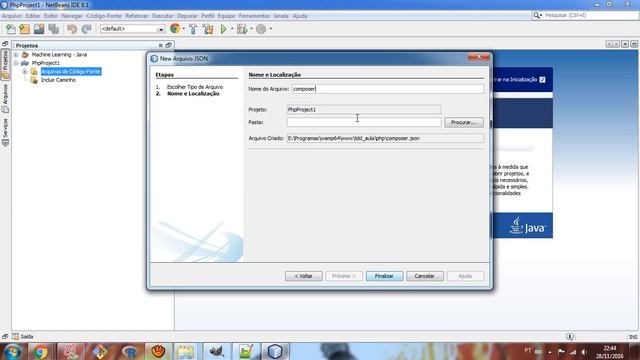
Task: Click the Saída output window icon
Action: pyautogui.click(x=16, y=336)
